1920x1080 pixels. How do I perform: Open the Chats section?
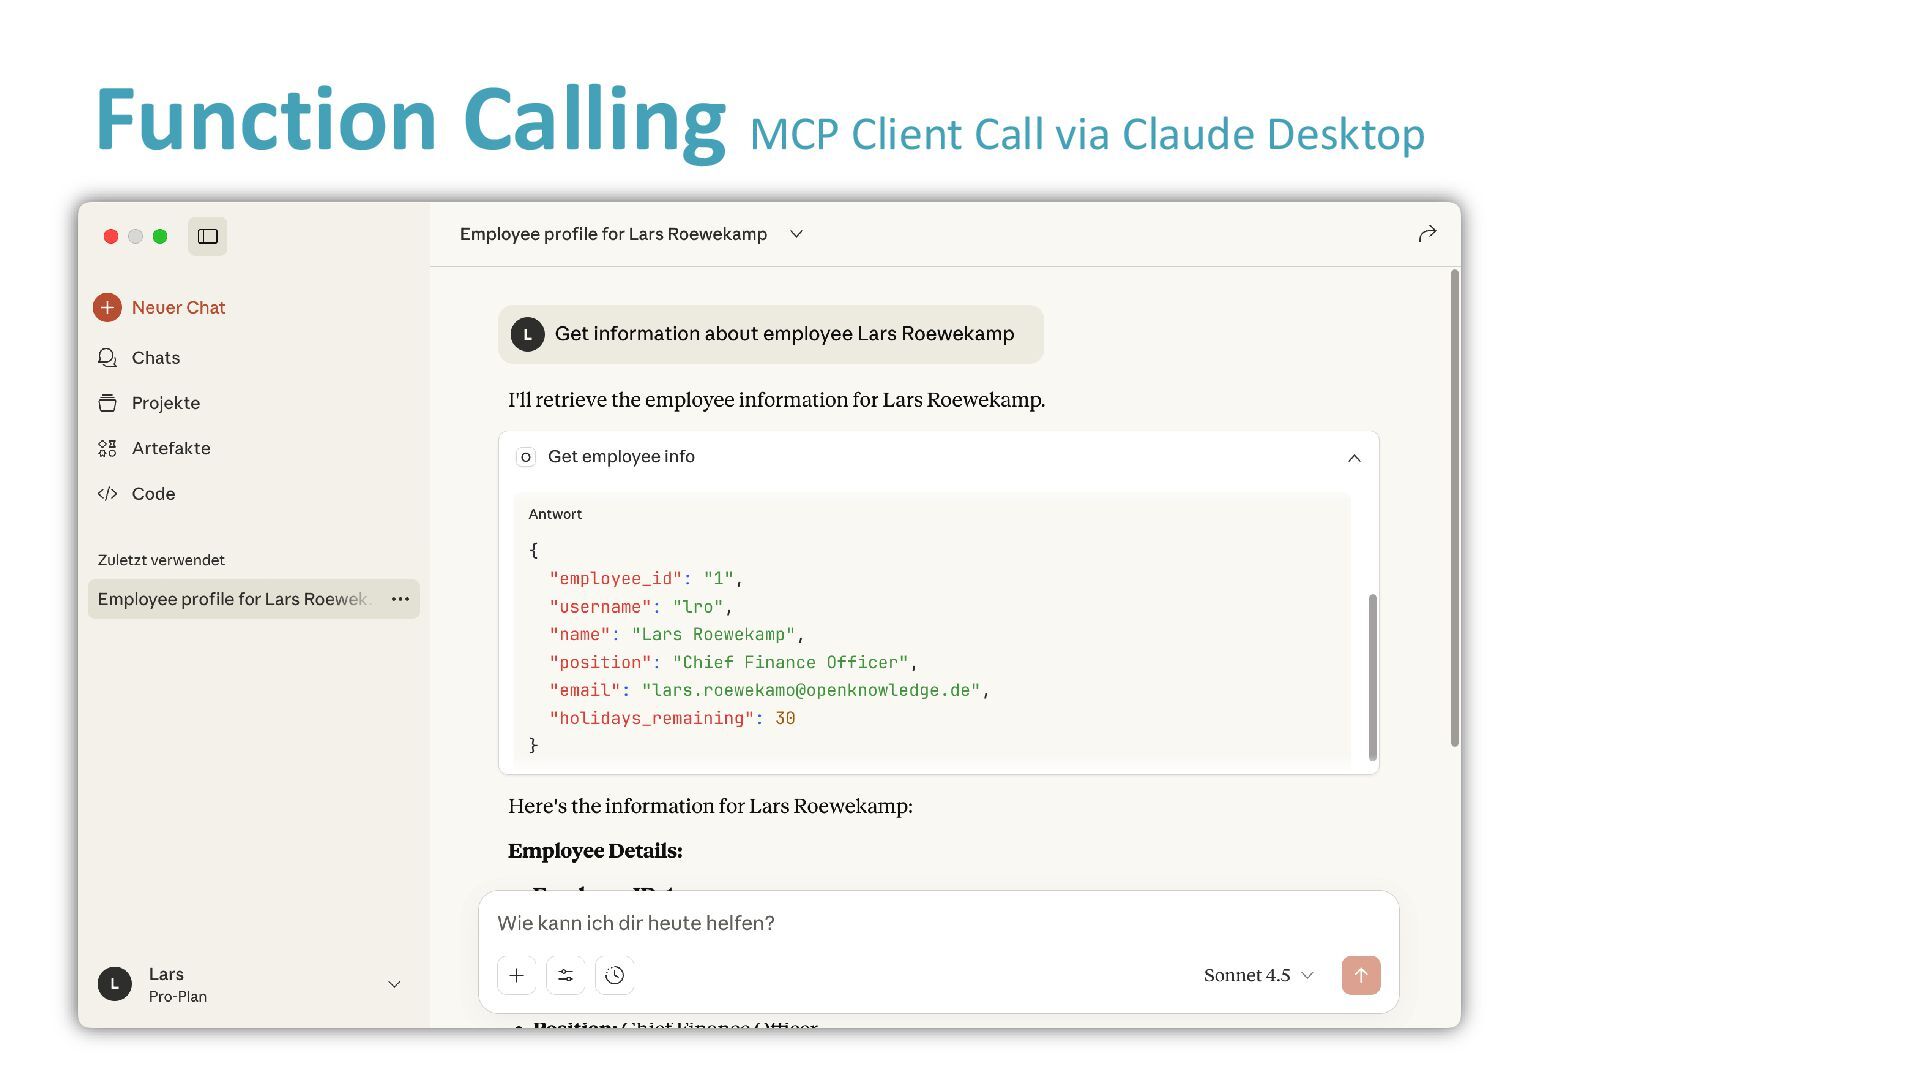point(155,358)
